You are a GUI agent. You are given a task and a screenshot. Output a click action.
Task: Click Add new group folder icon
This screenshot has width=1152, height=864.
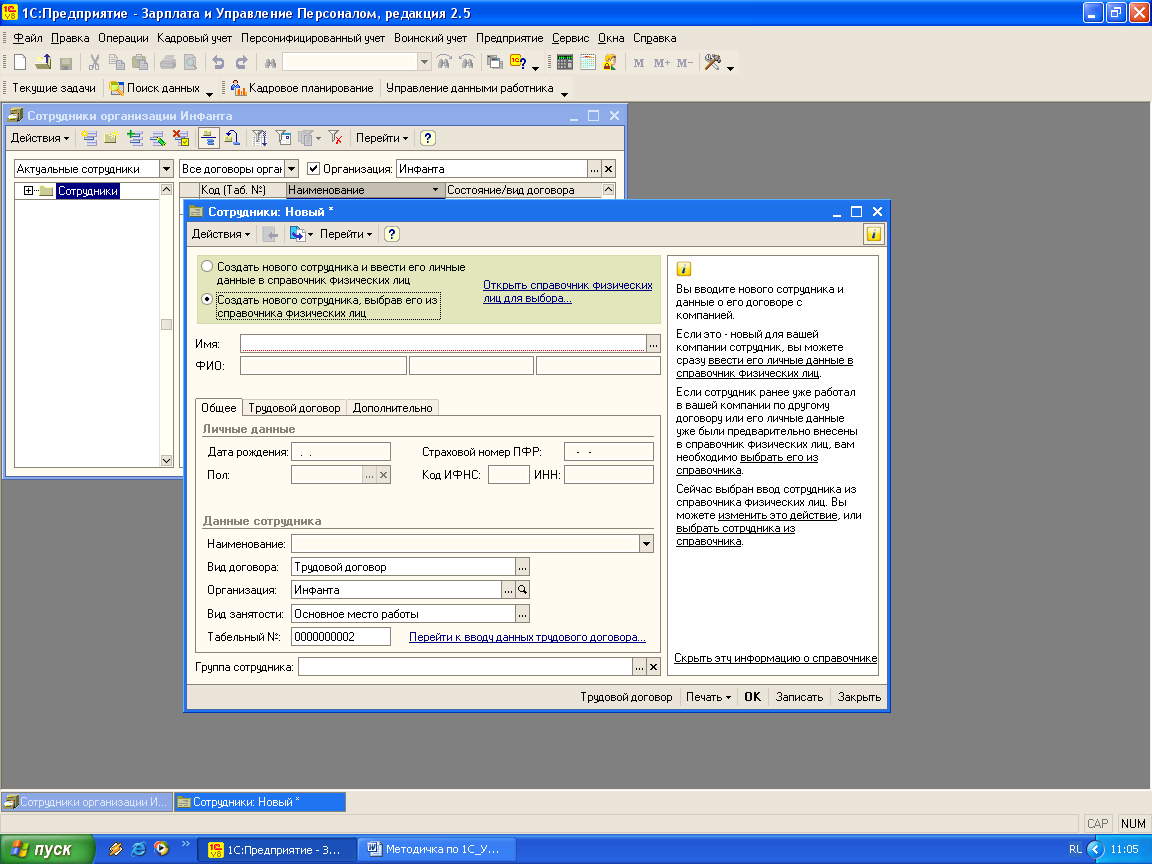(111, 137)
